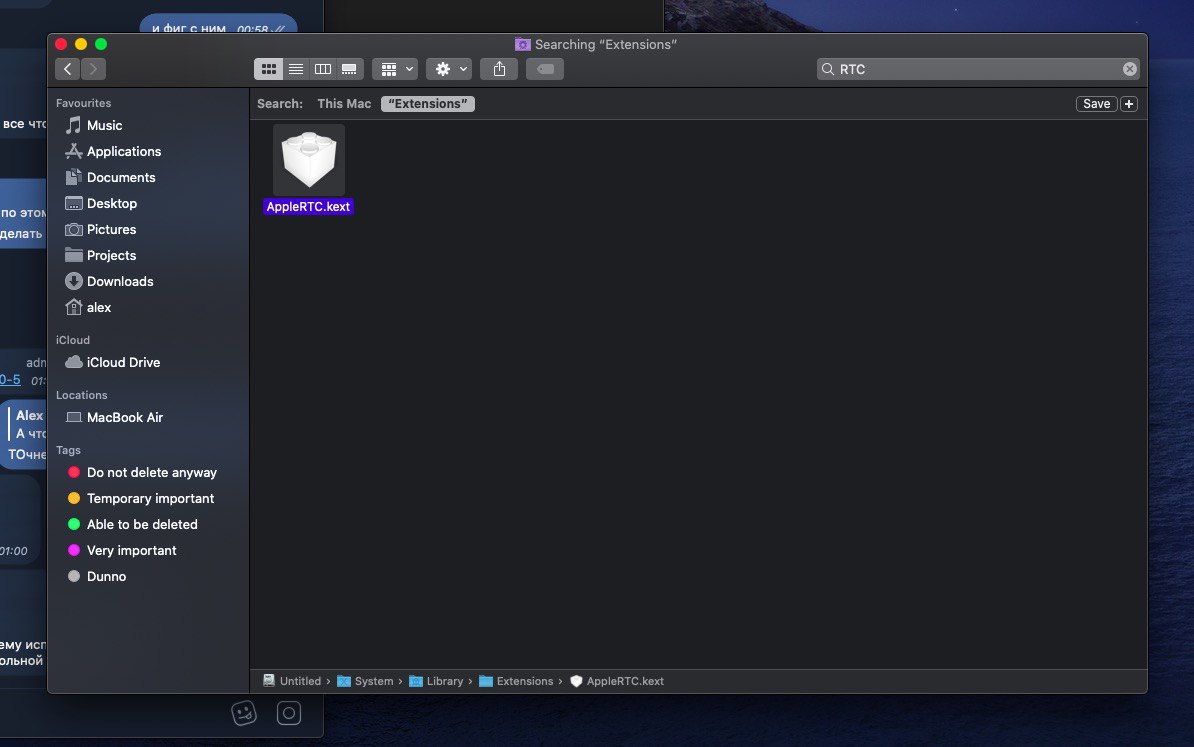
Task: Go forward with the Finder forward arrow
Action: click(93, 69)
